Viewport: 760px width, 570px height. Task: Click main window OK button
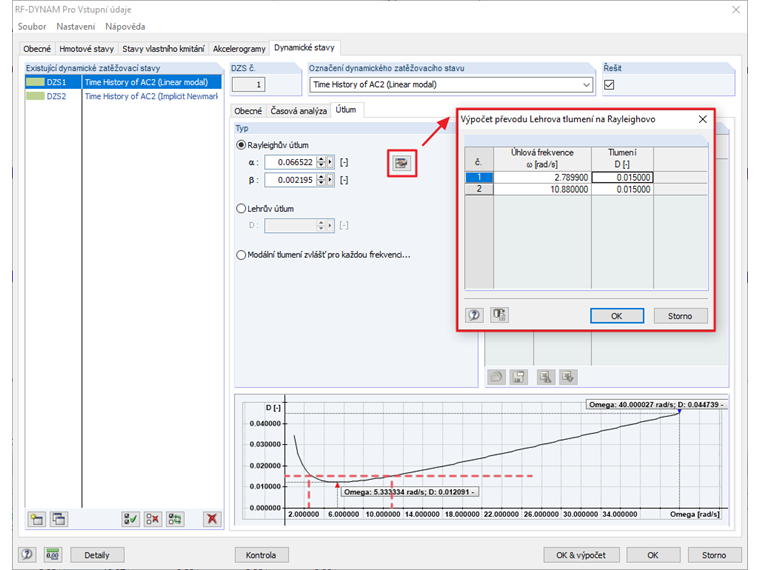(x=653, y=555)
